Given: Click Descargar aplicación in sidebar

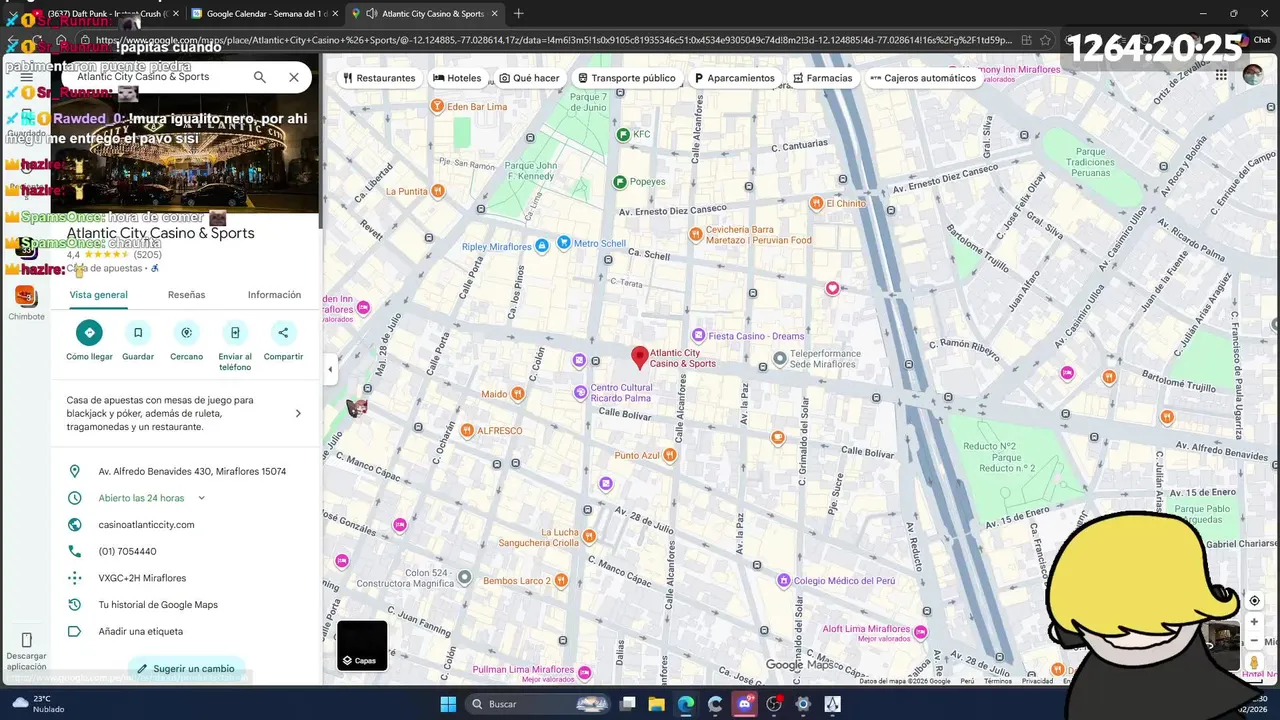Looking at the screenshot, I should (x=26, y=651).
